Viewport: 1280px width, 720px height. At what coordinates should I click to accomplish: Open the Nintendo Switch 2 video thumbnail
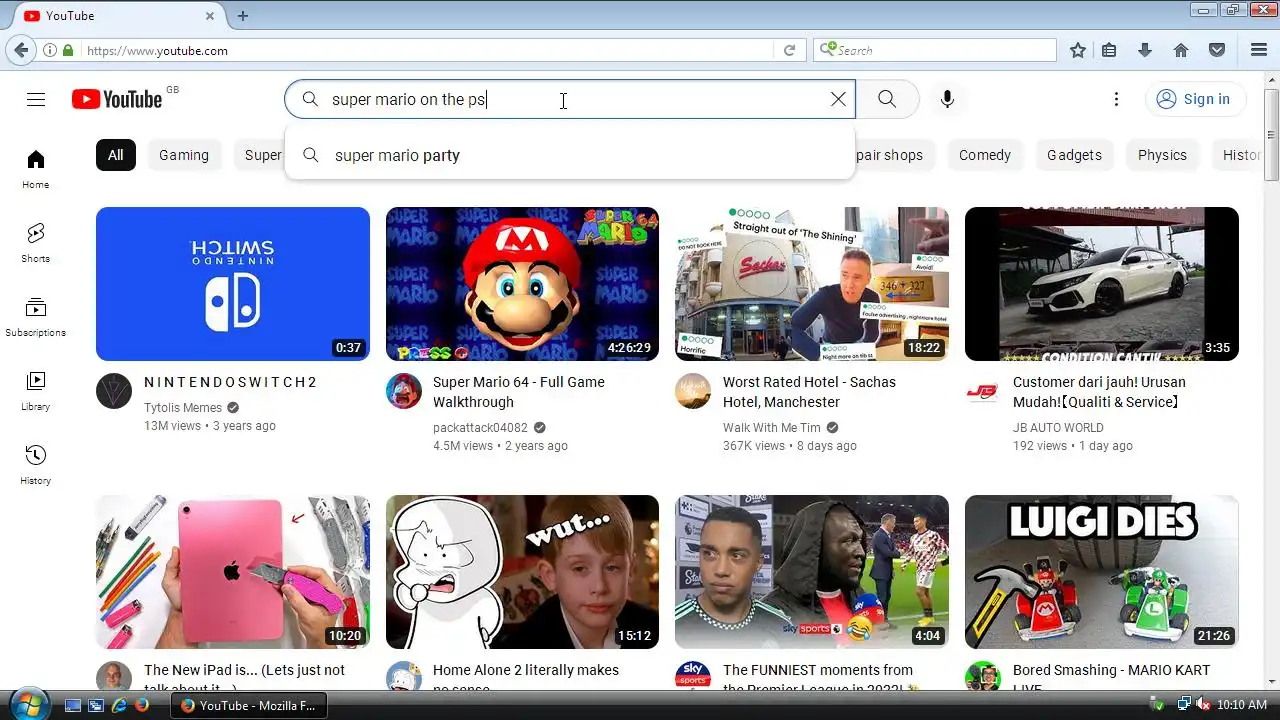coord(233,284)
